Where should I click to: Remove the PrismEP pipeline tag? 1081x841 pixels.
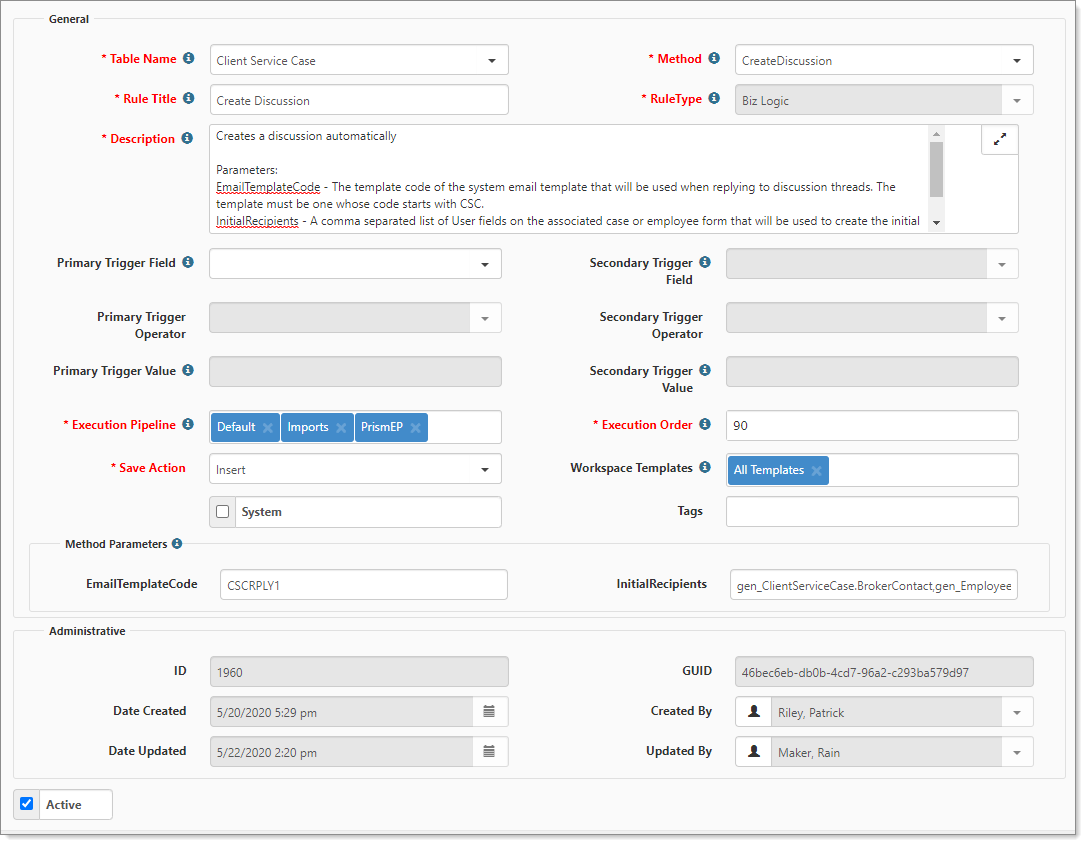[x=415, y=428]
